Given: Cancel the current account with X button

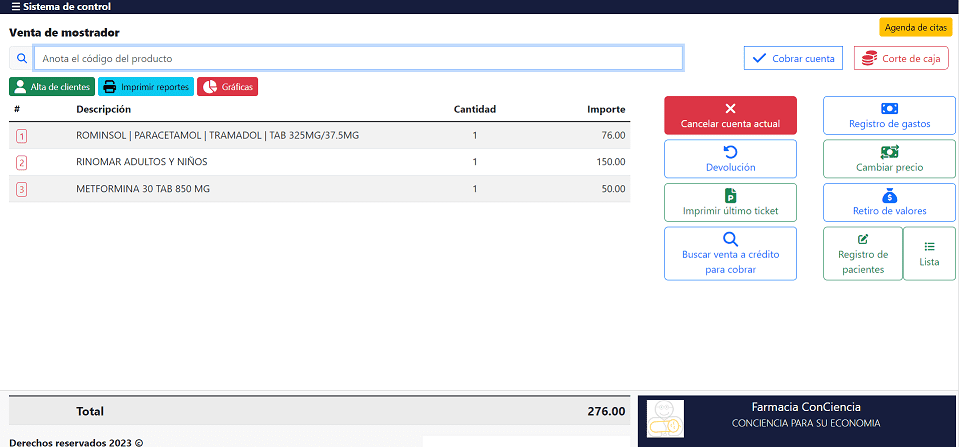Looking at the screenshot, I should 730,116.
